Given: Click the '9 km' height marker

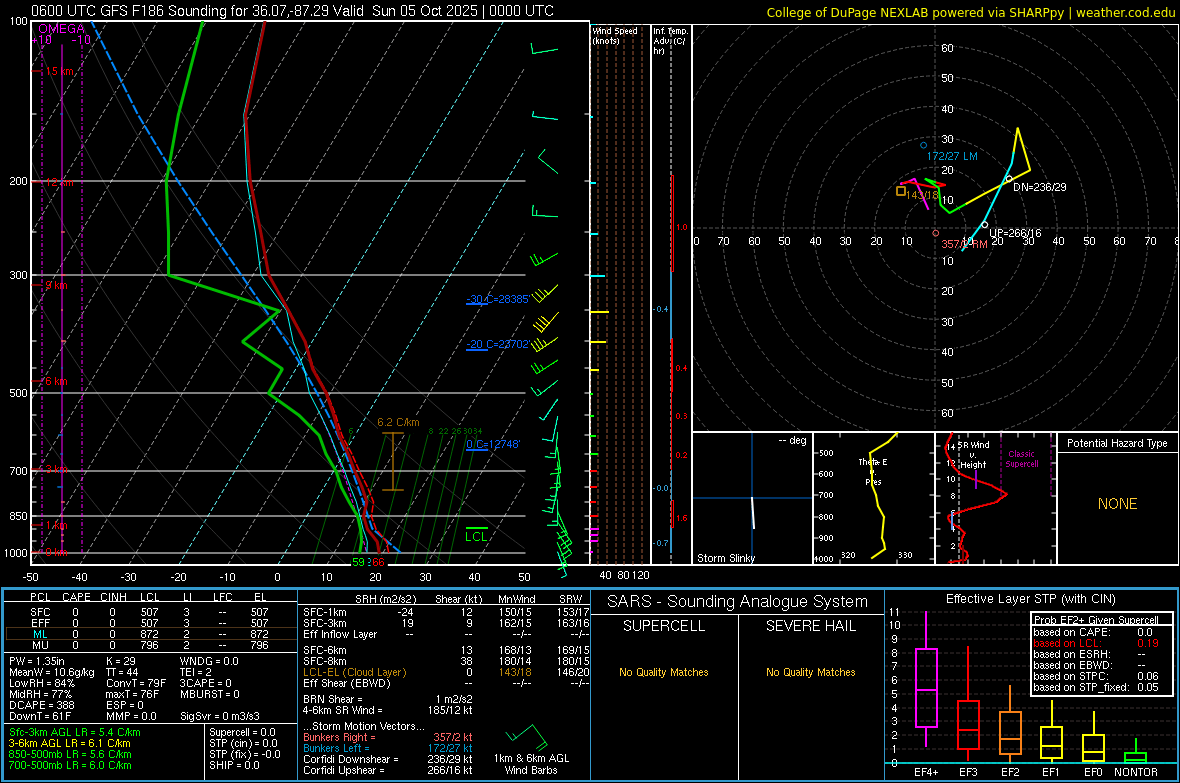Looking at the screenshot, I should [56, 285].
